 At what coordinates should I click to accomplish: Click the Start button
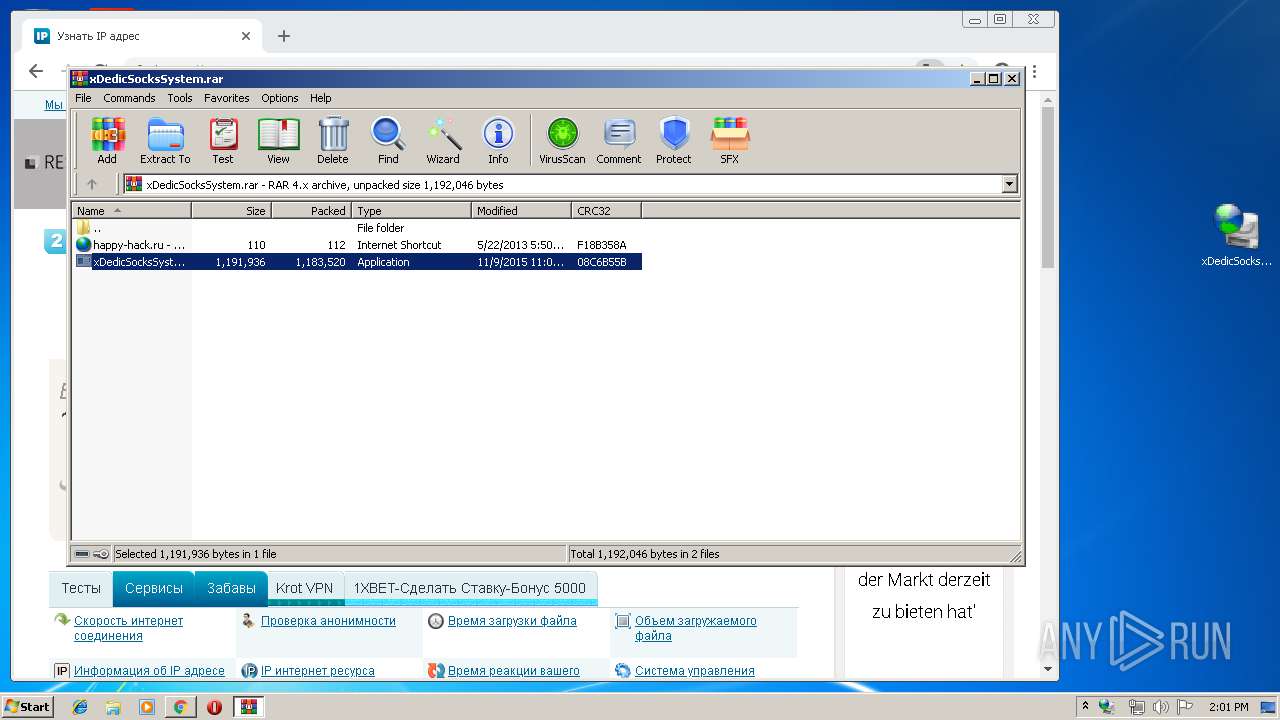(28, 707)
